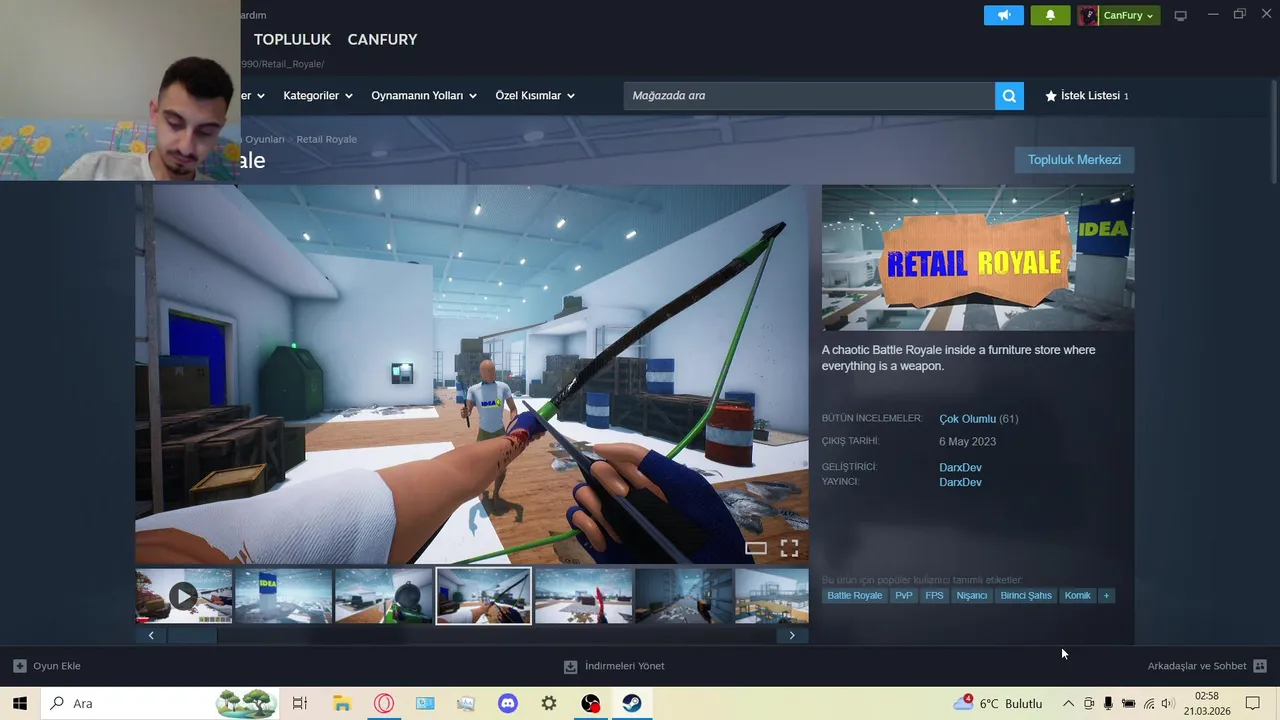The image size is (1280, 720).
Task: Open notifications bell in Steam header
Action: coord(1050,15)
